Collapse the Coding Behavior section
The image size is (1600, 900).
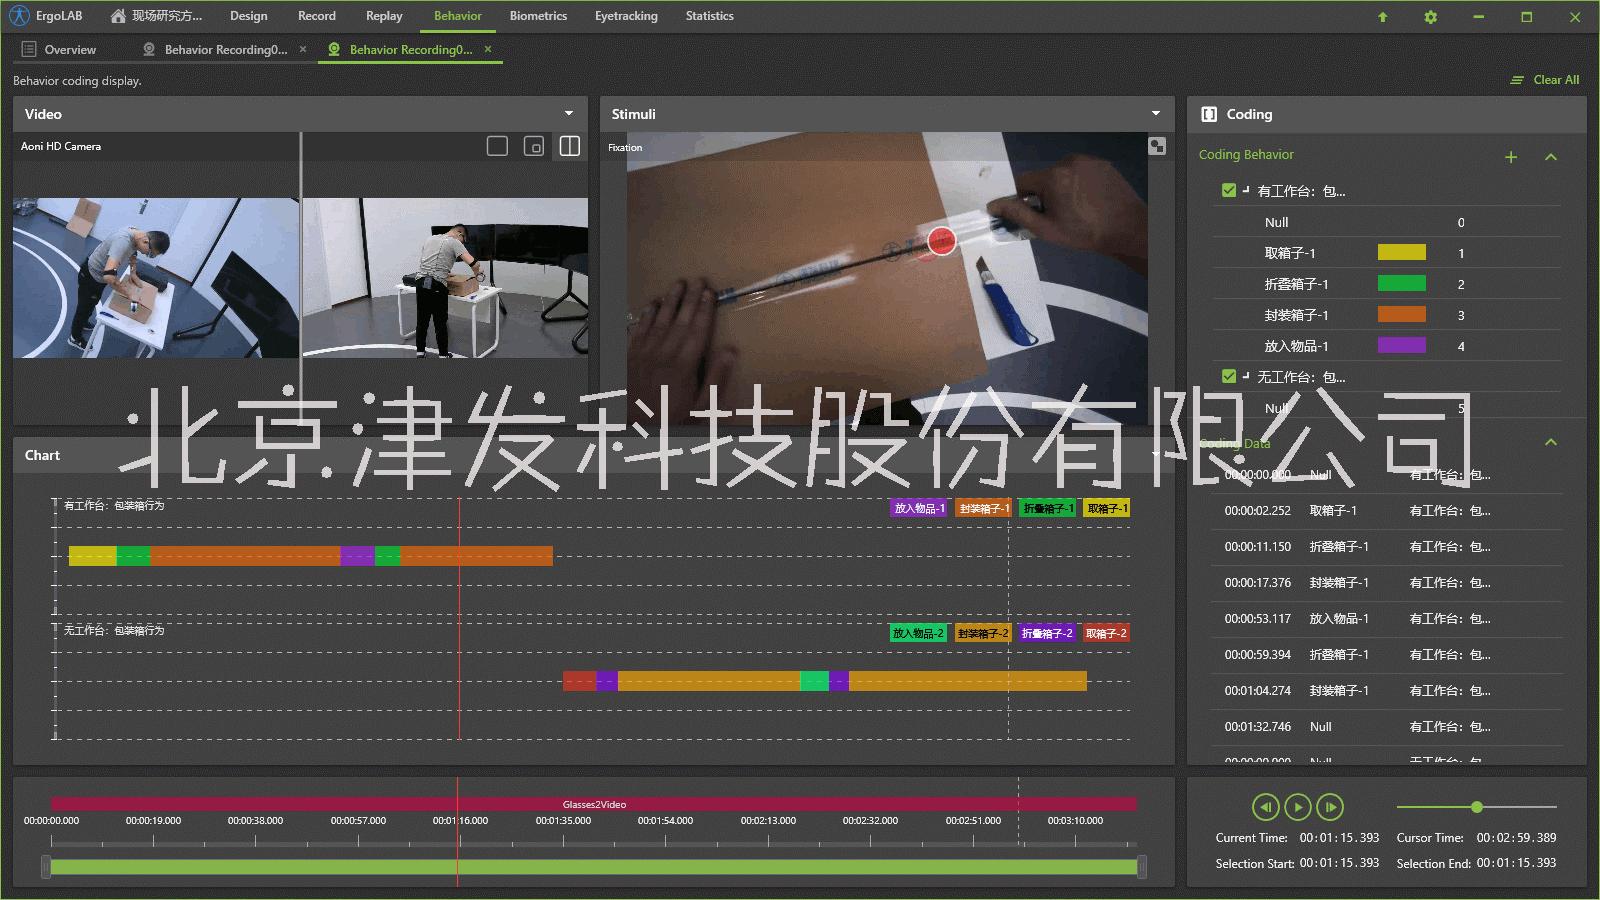1551,157
